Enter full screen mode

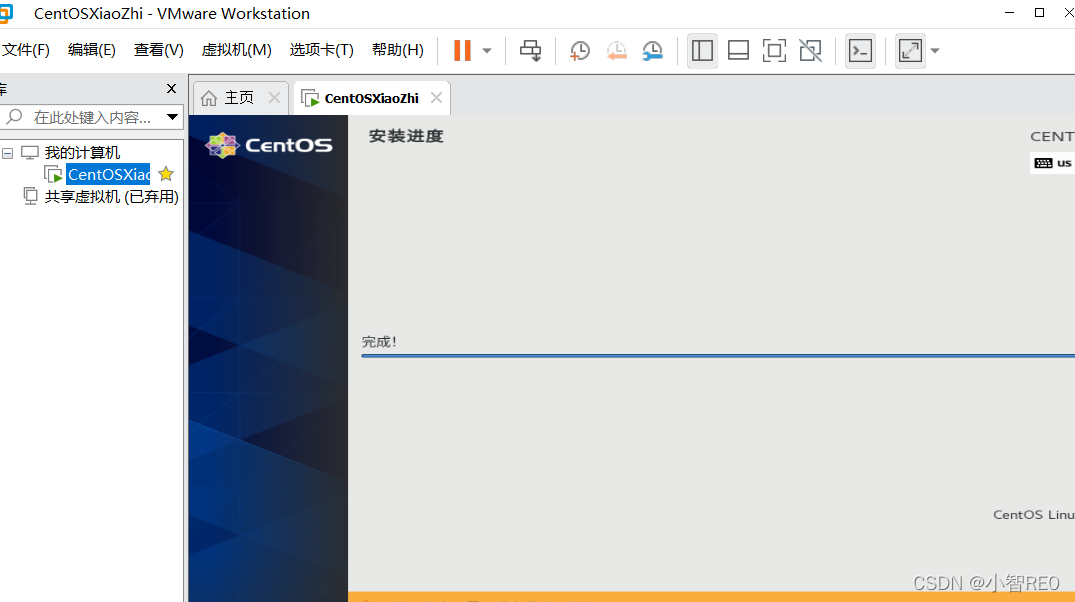coord(774,50)
